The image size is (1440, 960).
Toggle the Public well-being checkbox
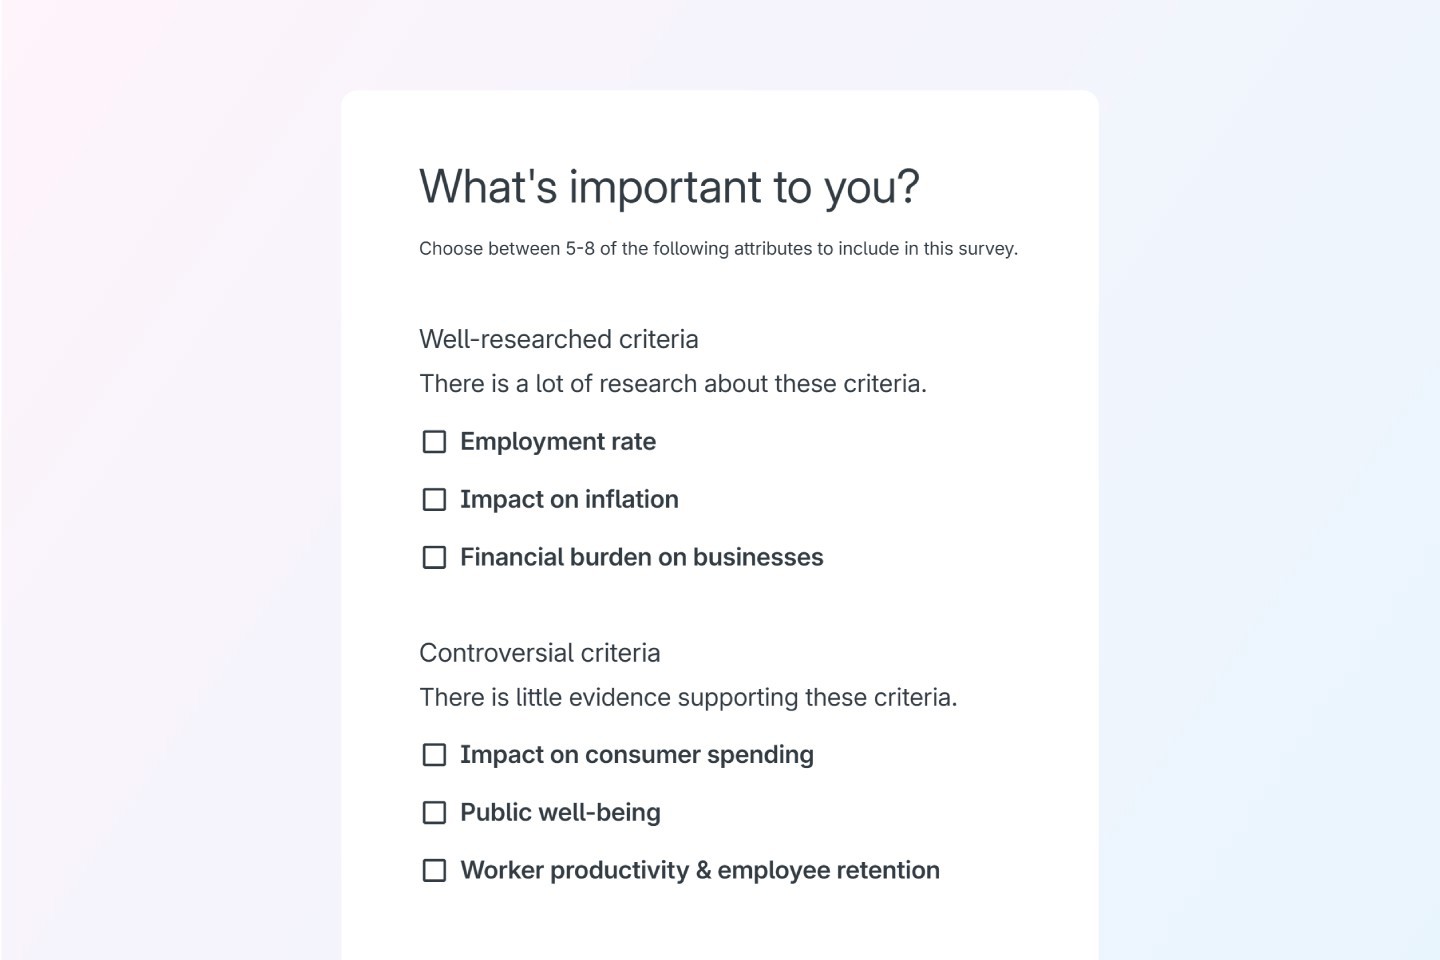click(434, 813)
